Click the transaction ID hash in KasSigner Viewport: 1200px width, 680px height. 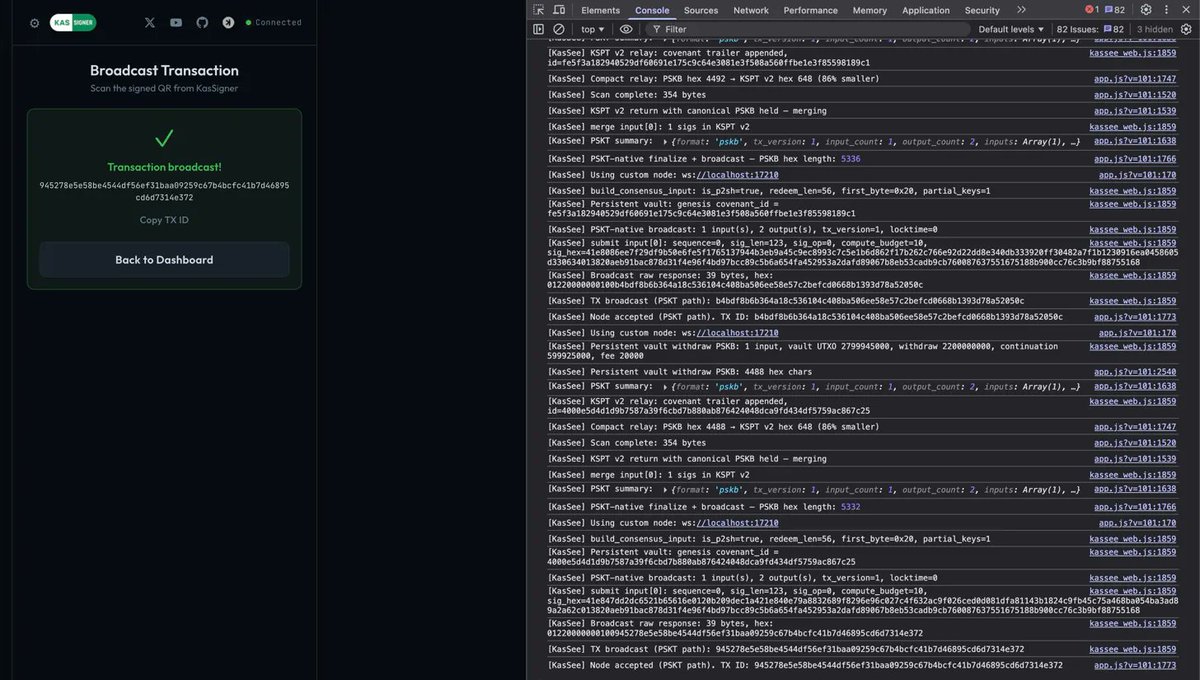click(x=164, y=191)
